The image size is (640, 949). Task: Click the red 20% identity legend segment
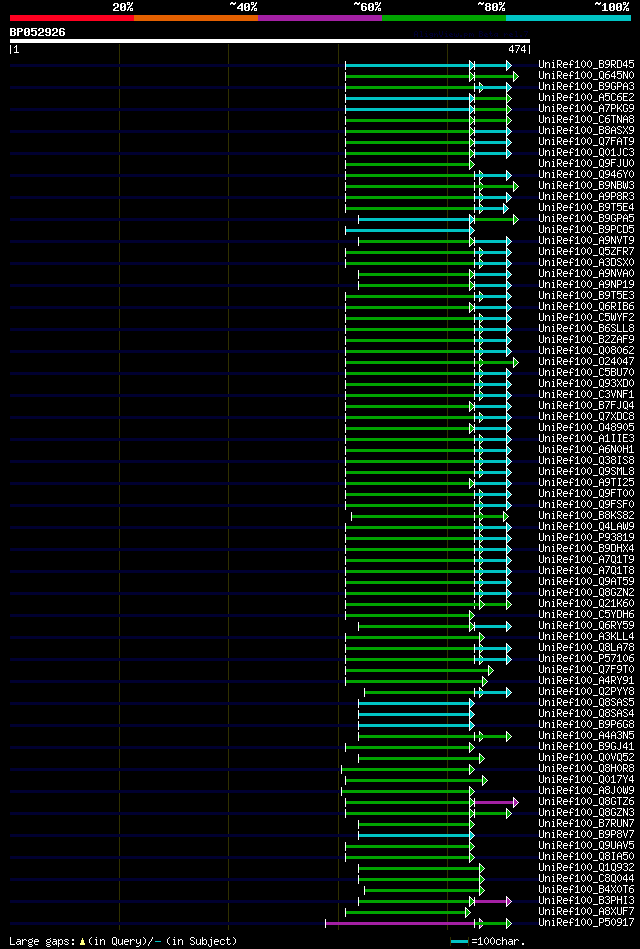(x=71, y=18)
